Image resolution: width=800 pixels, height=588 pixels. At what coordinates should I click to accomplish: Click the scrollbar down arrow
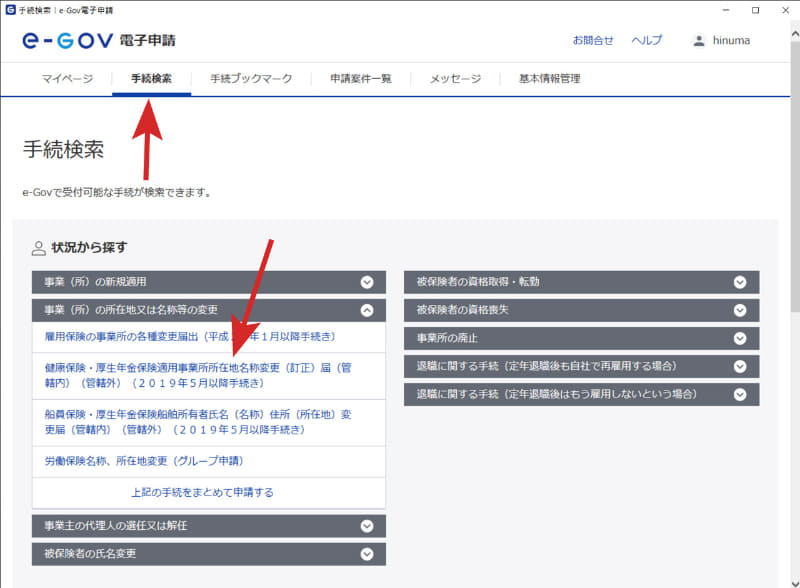[x=795, y=583]
